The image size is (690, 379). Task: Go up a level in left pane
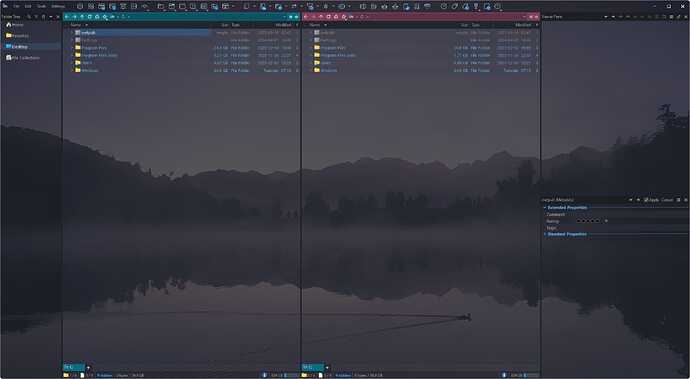82,17
